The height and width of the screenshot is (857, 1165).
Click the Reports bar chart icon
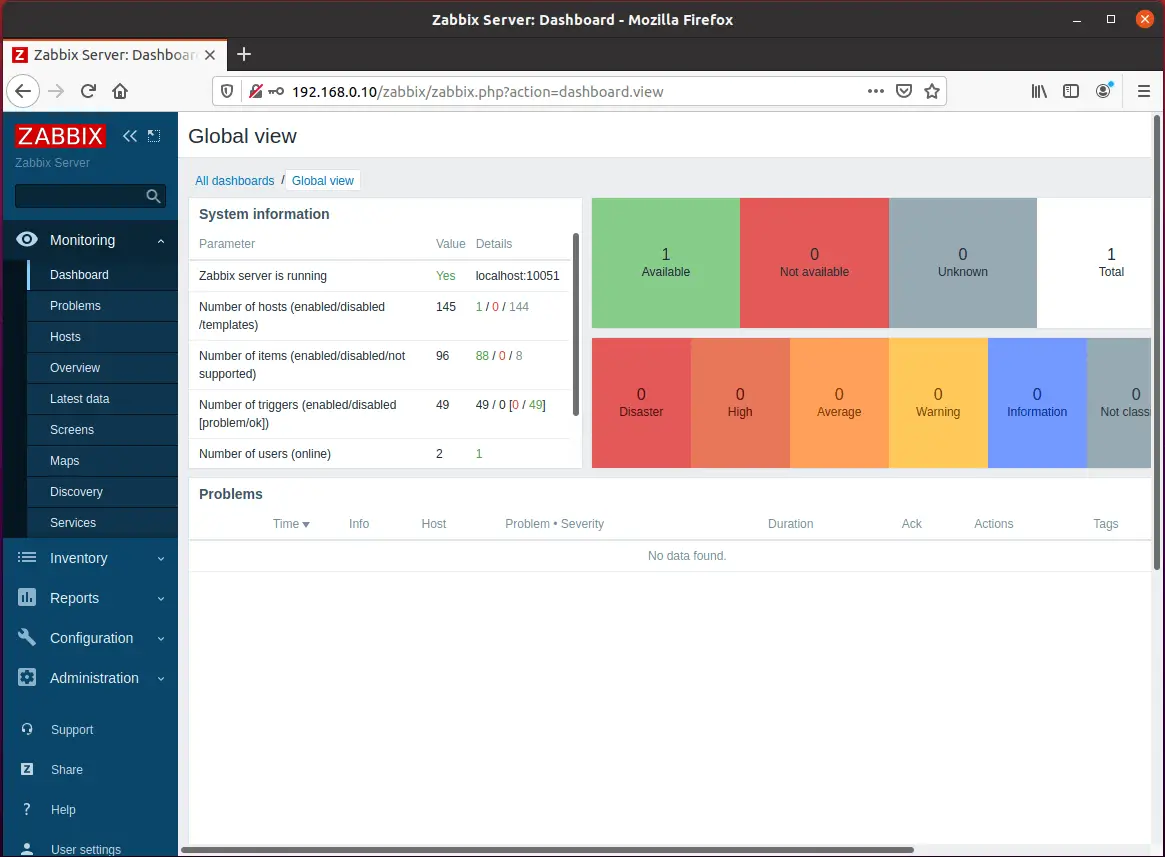click(27, 598)
